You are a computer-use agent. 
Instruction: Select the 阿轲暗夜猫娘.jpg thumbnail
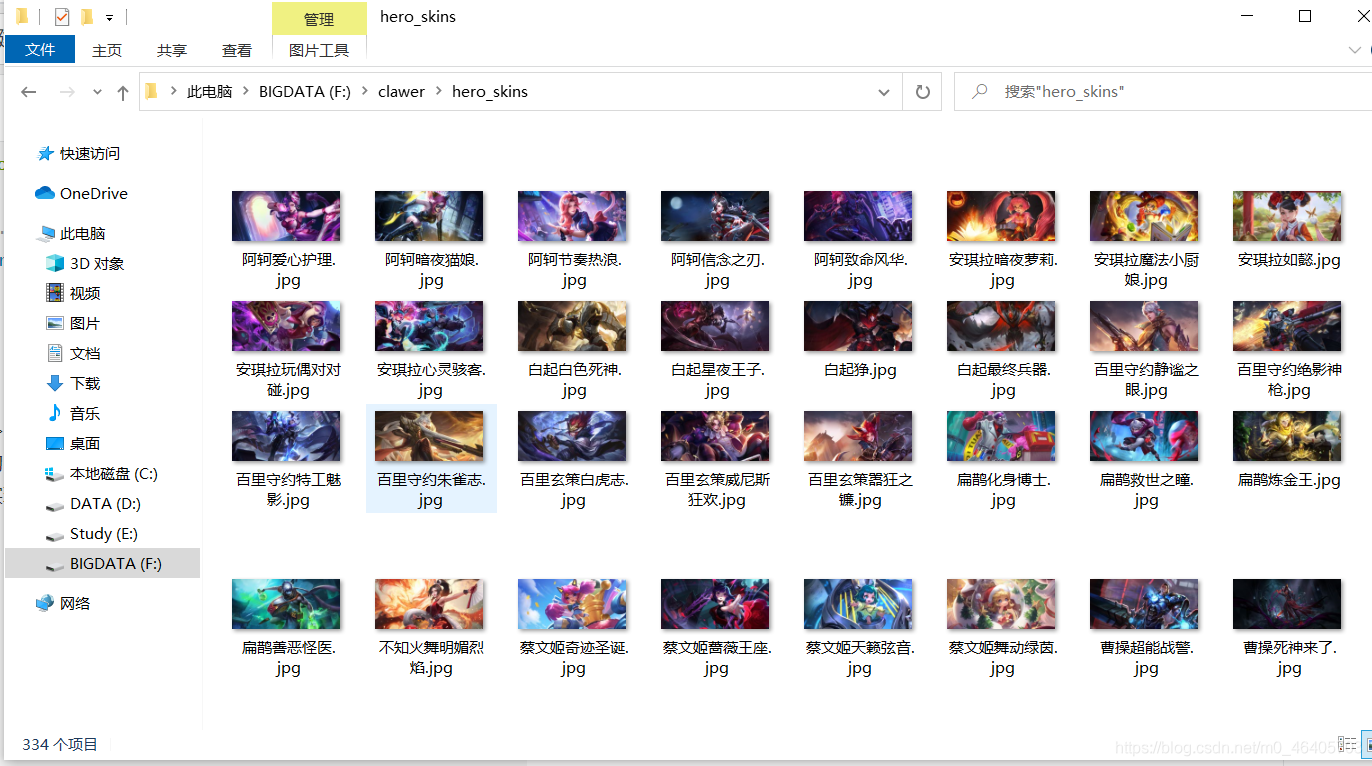click(x=429, y=216)
